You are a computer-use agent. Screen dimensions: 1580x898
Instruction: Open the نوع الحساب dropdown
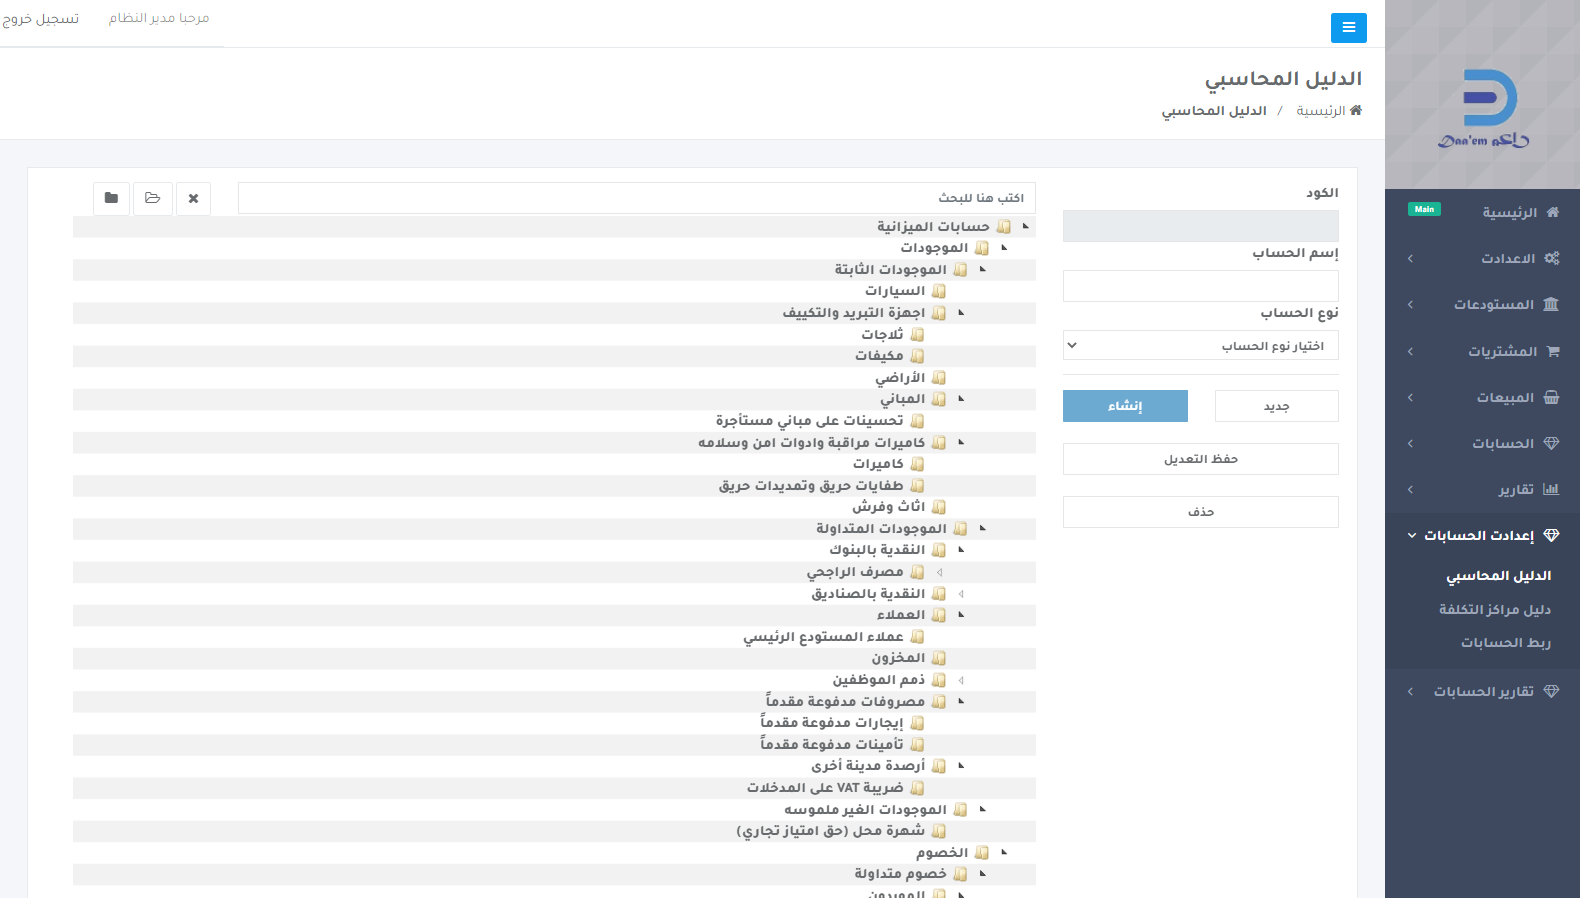1200,346
